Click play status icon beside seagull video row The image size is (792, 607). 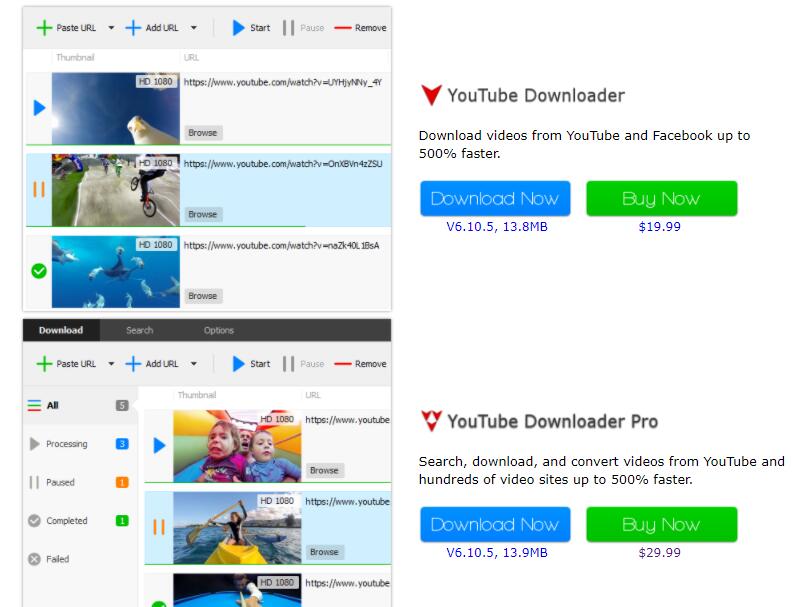39,108
